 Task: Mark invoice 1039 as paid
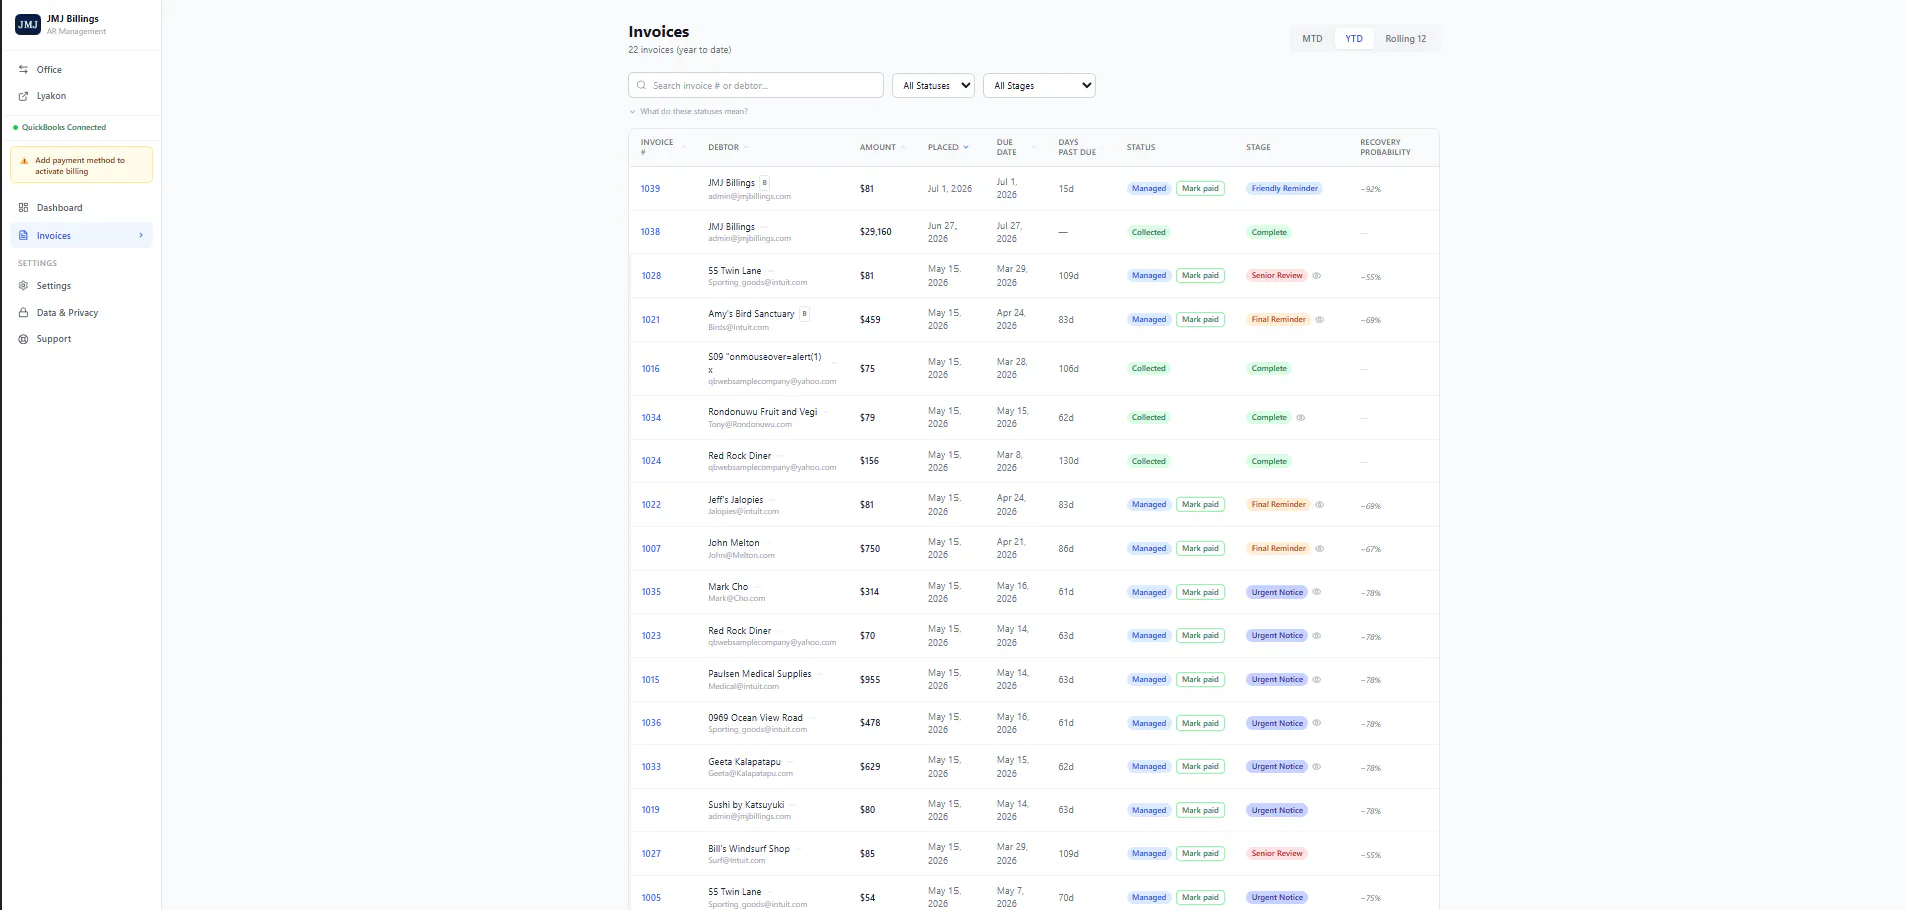point(1200,189)
